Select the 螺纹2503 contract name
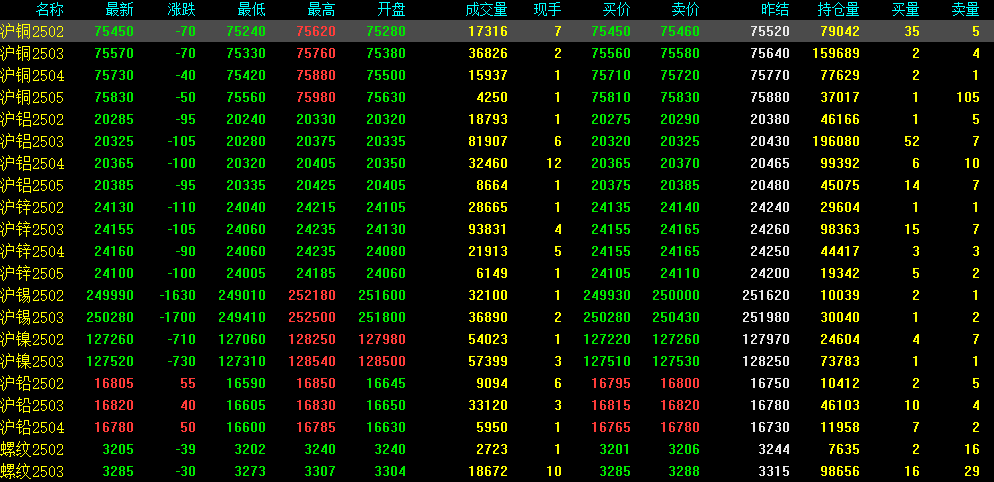This screenshot has width=994, height=482. tap(32, 471)
